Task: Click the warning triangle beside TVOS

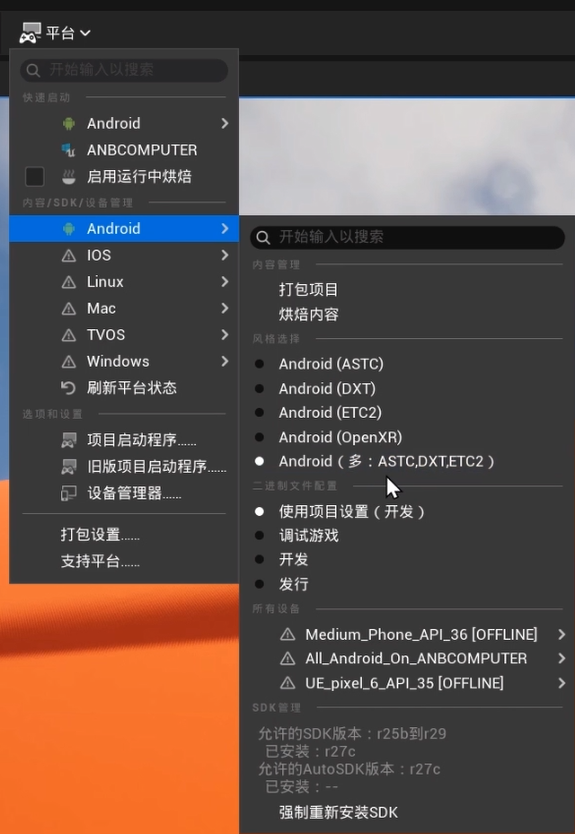Action: tap(69, 336)
